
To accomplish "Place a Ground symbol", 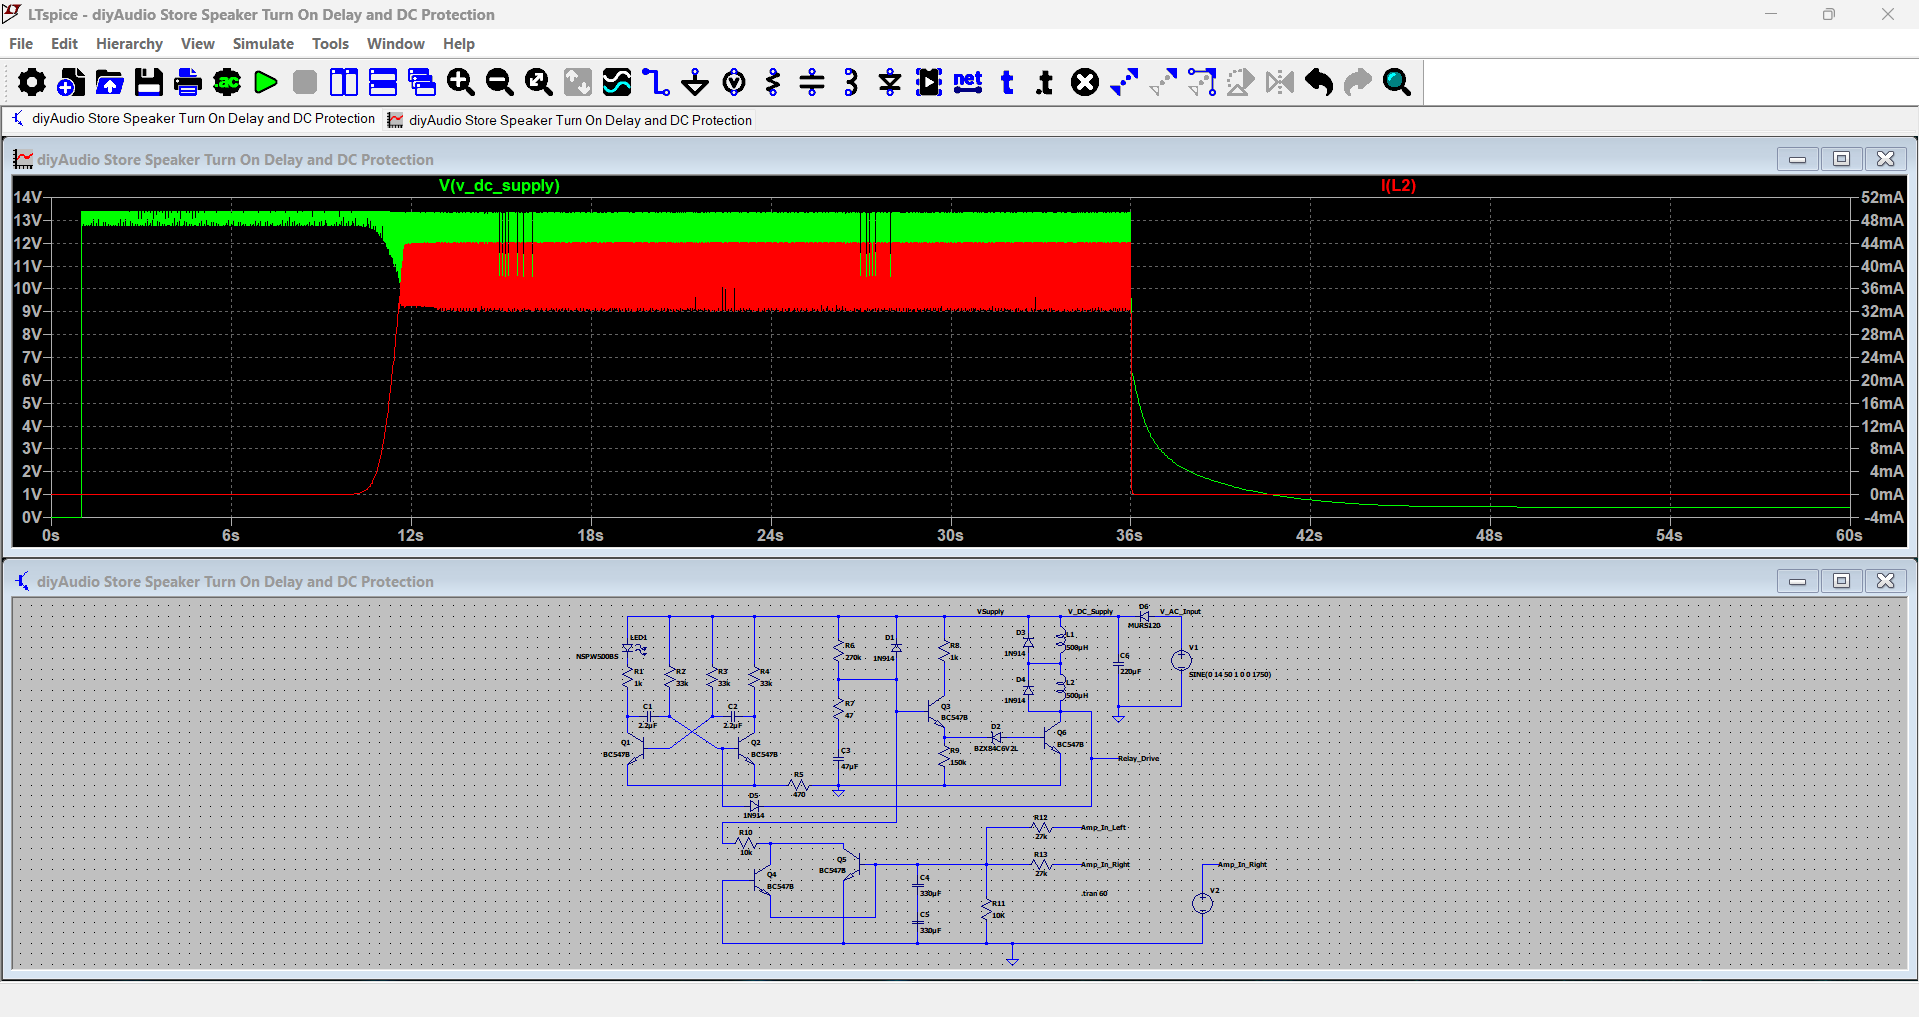I will click(x=695, y=82).
